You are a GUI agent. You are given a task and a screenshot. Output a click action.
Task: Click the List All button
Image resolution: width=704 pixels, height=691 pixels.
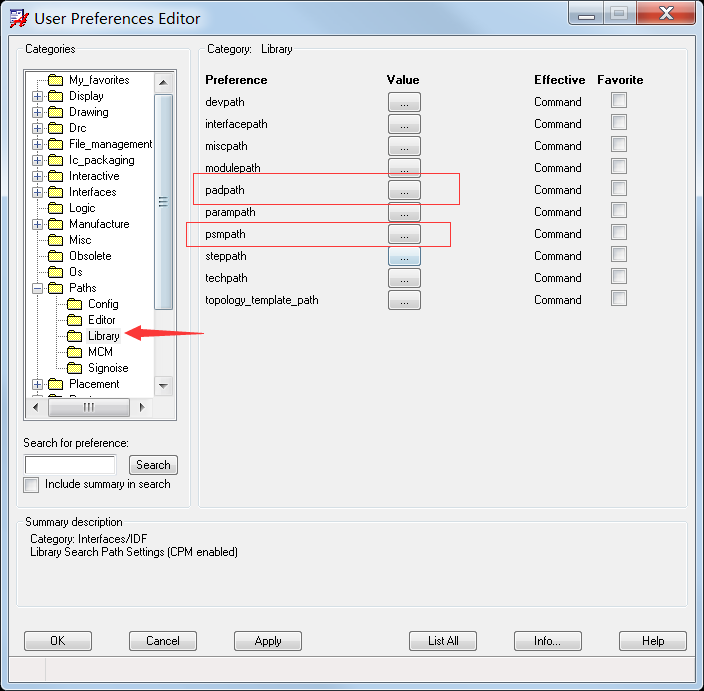(x=443, y=641)
